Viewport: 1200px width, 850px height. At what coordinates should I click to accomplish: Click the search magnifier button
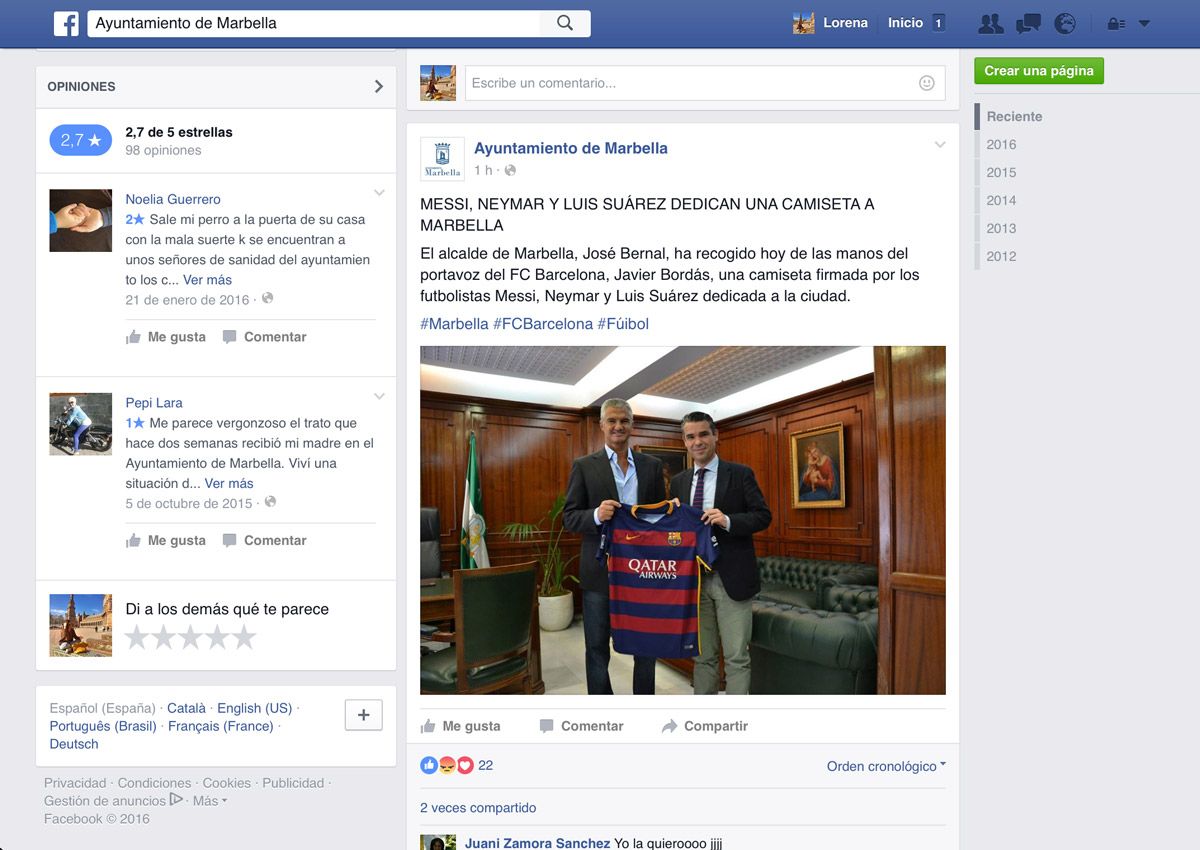coord(565,23)
